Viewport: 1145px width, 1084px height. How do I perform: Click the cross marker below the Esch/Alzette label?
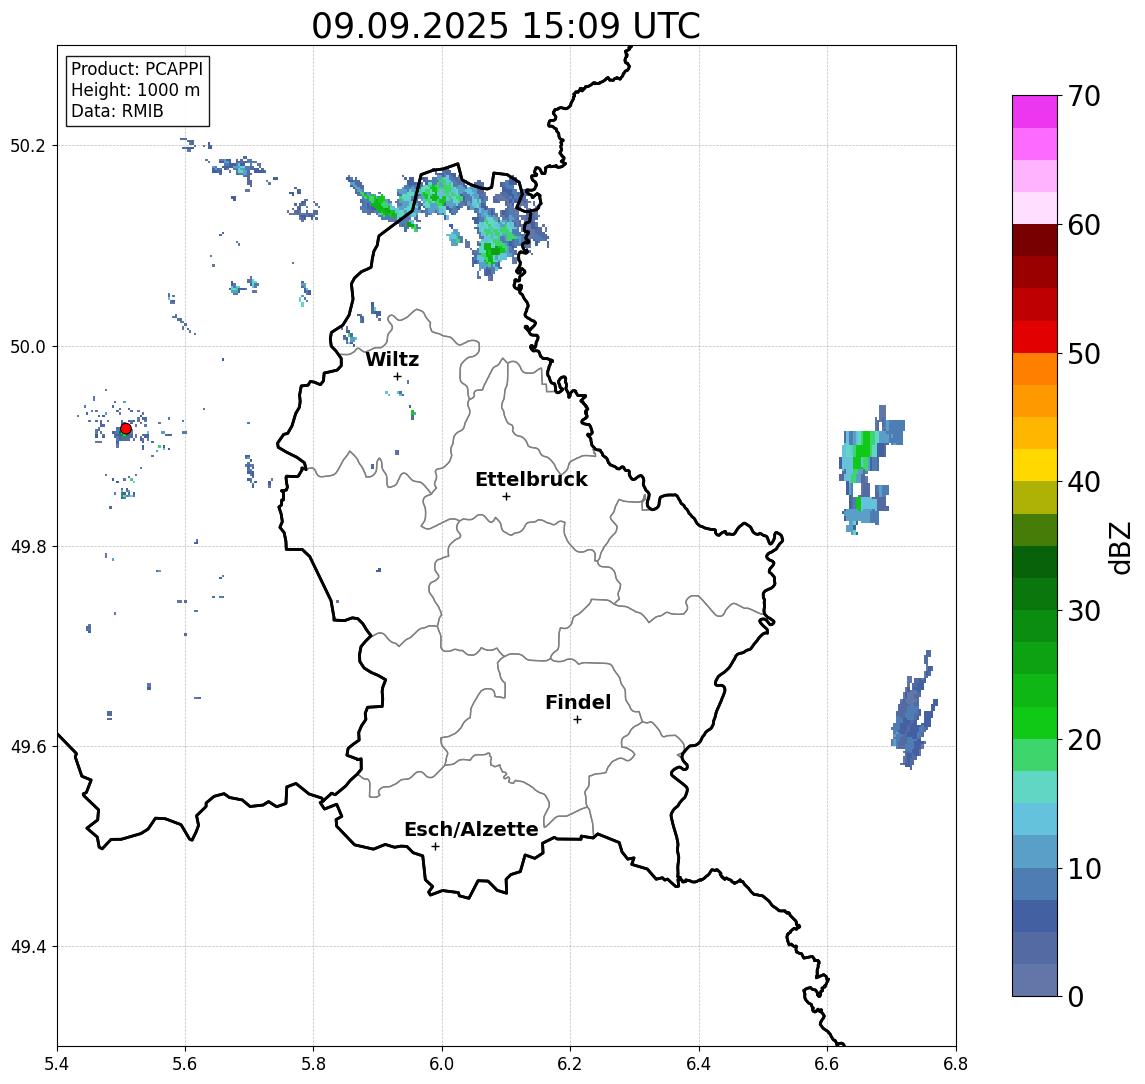435,847
